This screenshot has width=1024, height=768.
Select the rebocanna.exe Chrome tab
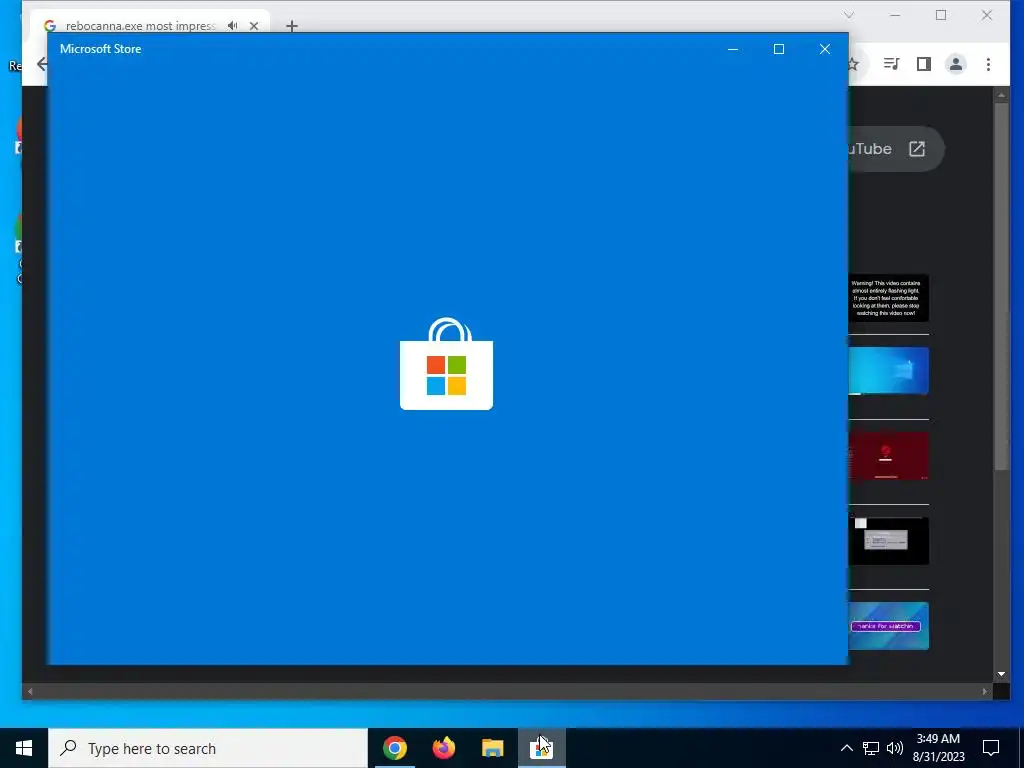140,25
